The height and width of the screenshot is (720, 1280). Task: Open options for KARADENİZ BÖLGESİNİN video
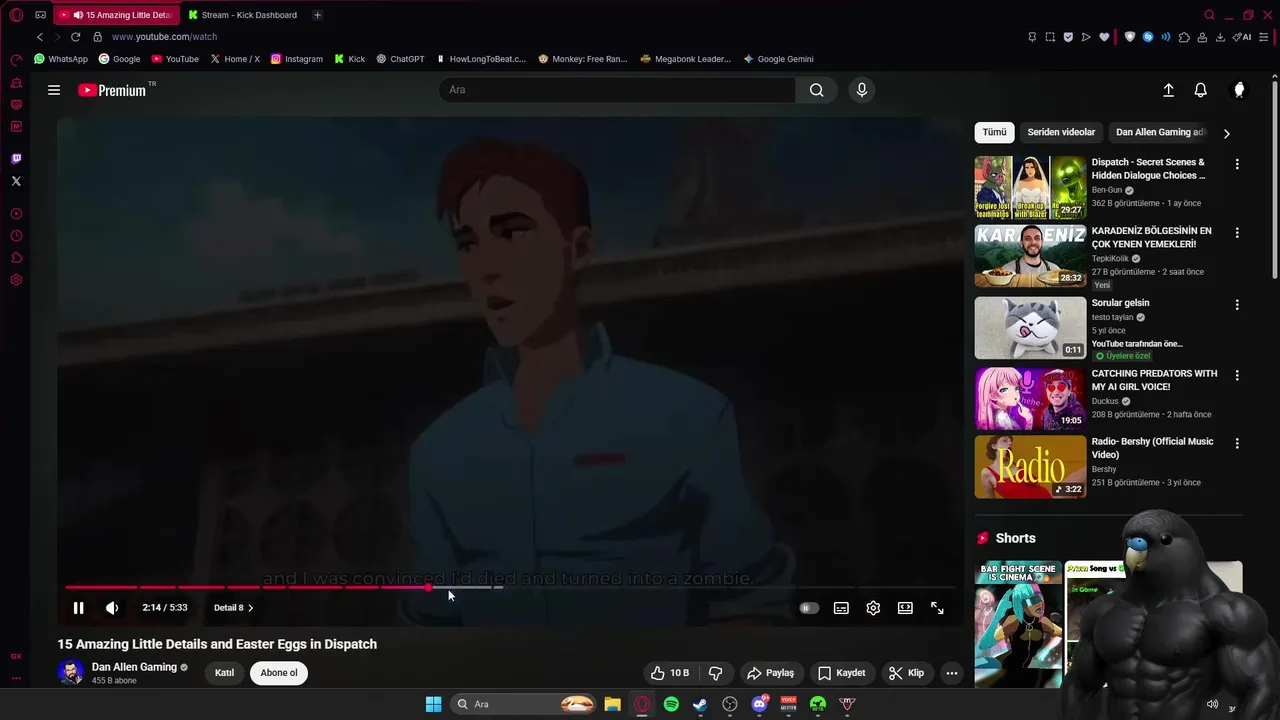(x=1237, y=233)
